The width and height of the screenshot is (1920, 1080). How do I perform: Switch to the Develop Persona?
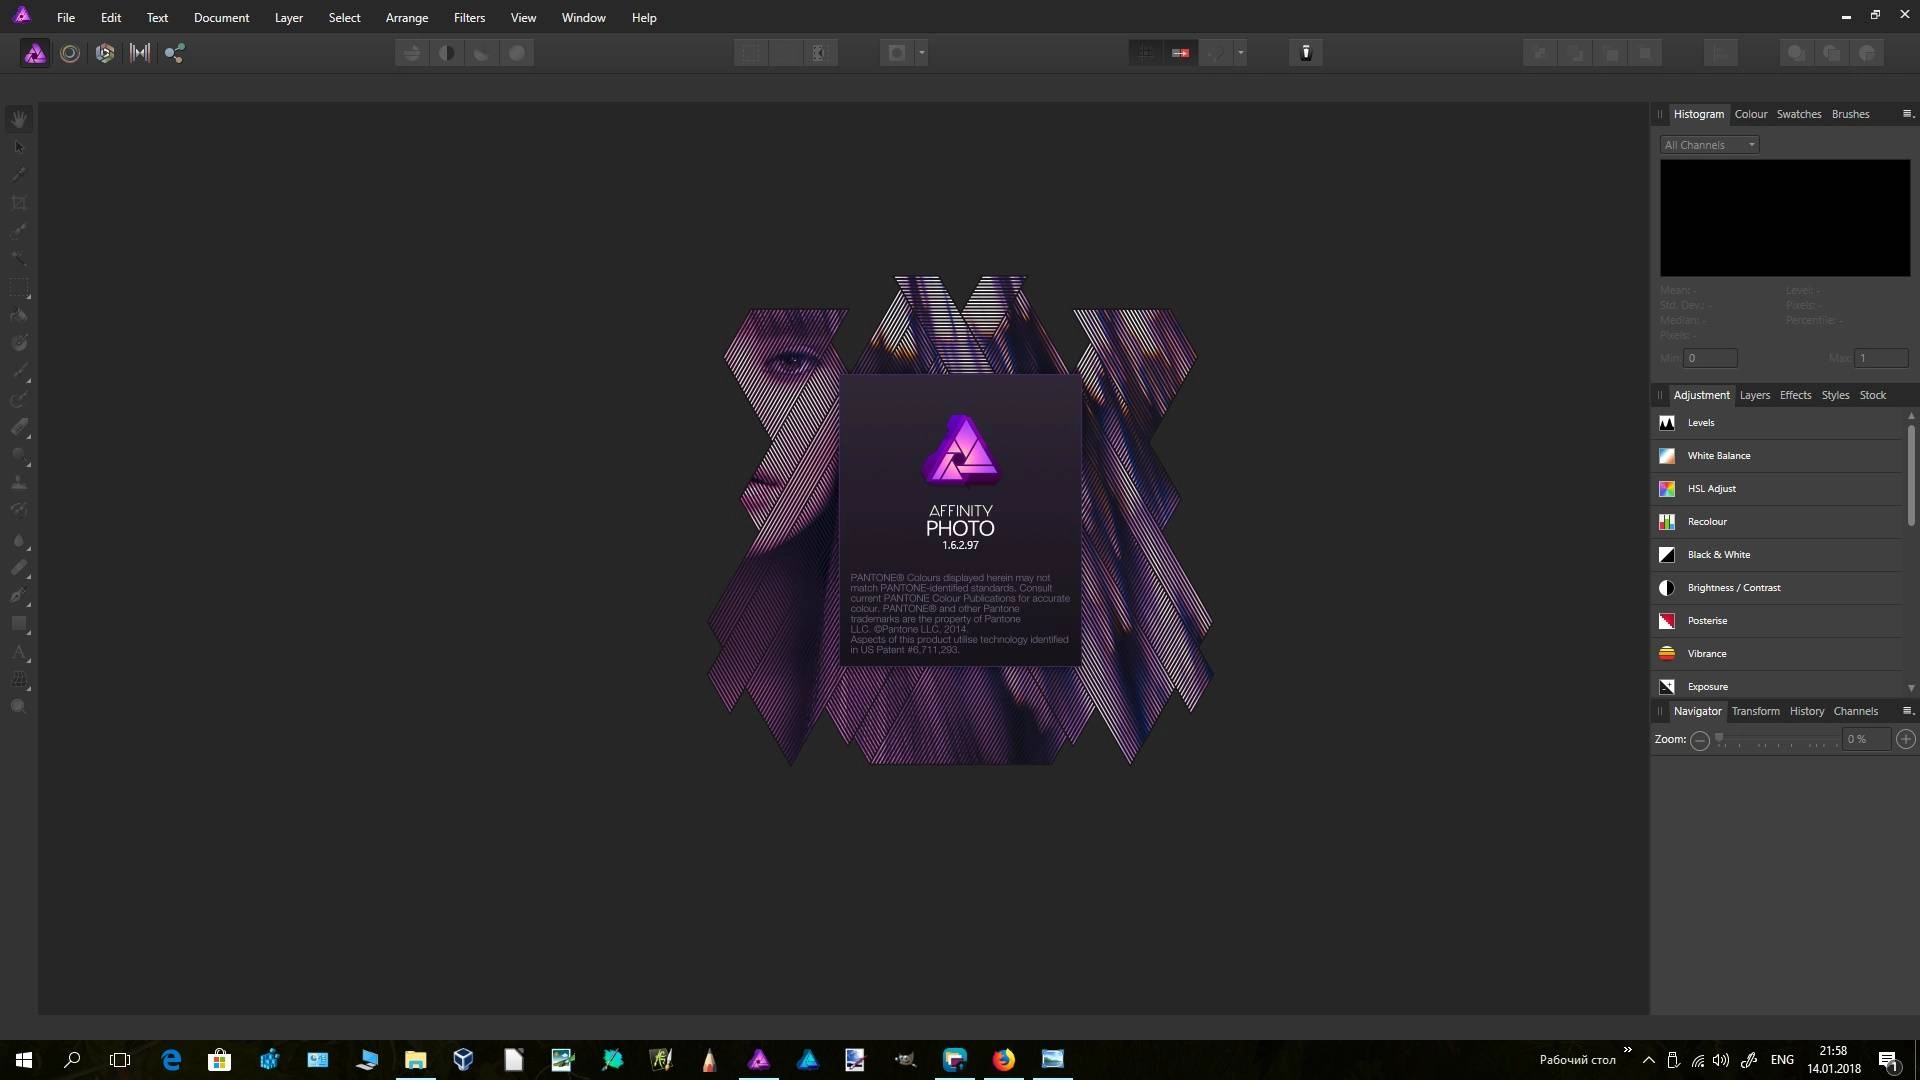[105, 53]
